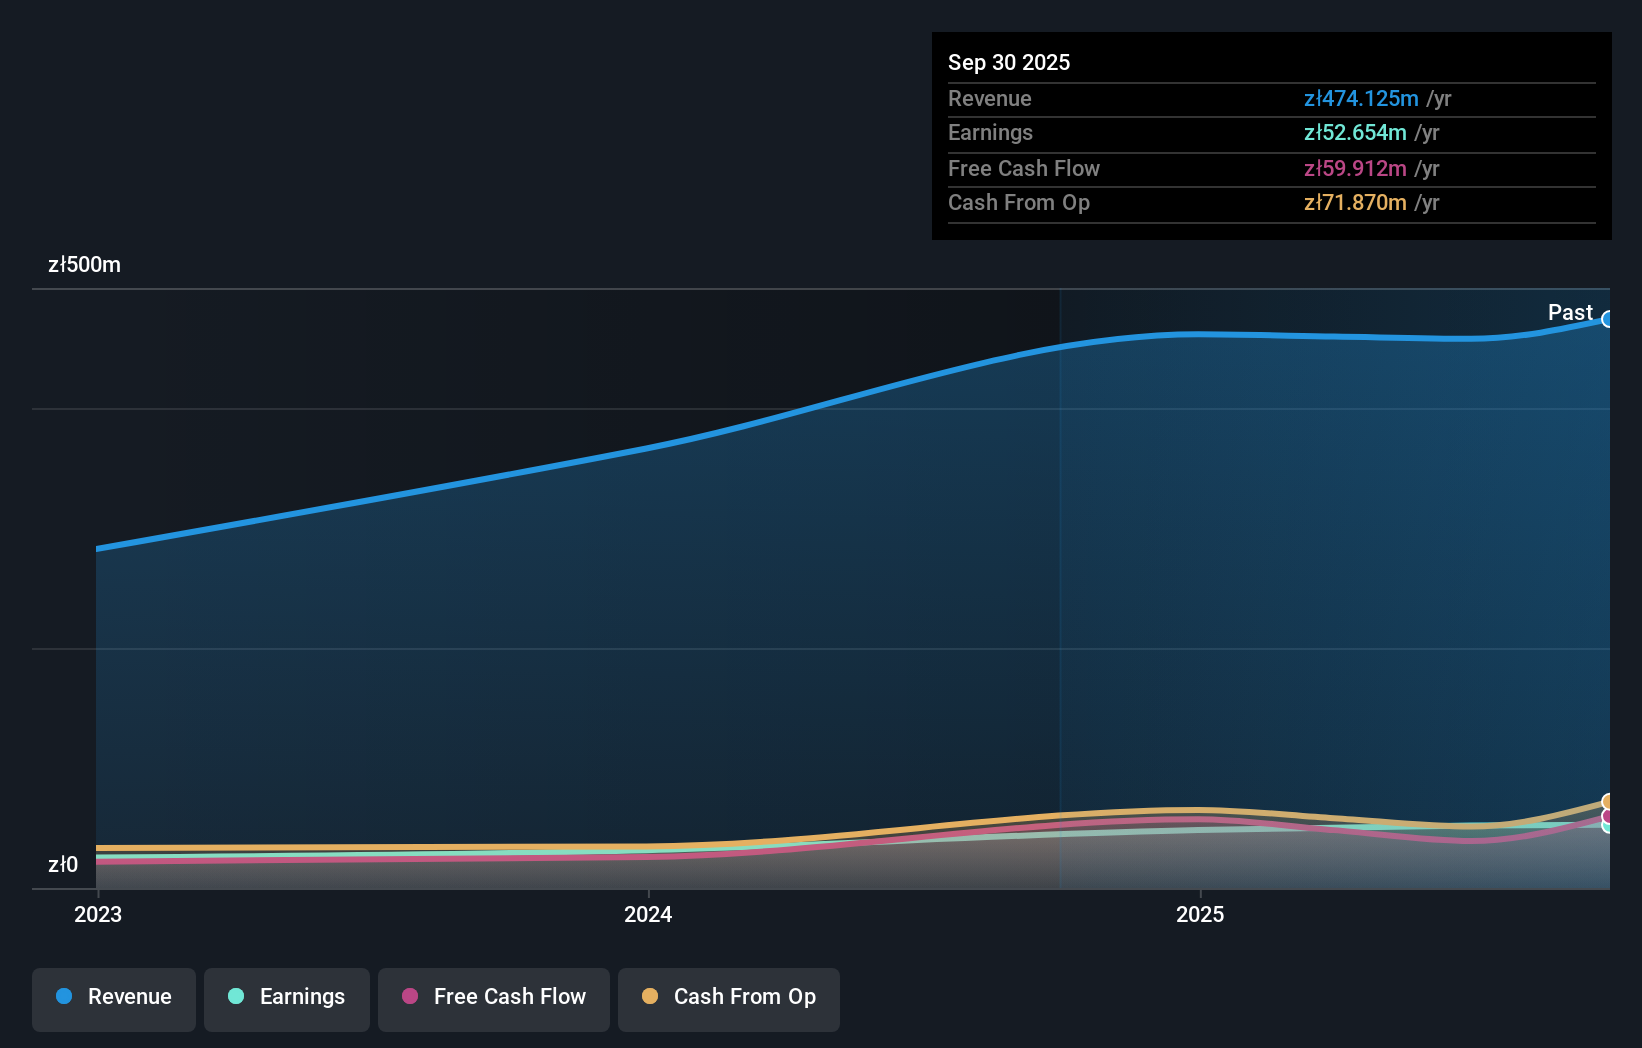The height and width of the screenshot is (1048, 1642).
Task: Select the yellow Cash From Op endpoint marker
Action: click(x=1608, y=802)
